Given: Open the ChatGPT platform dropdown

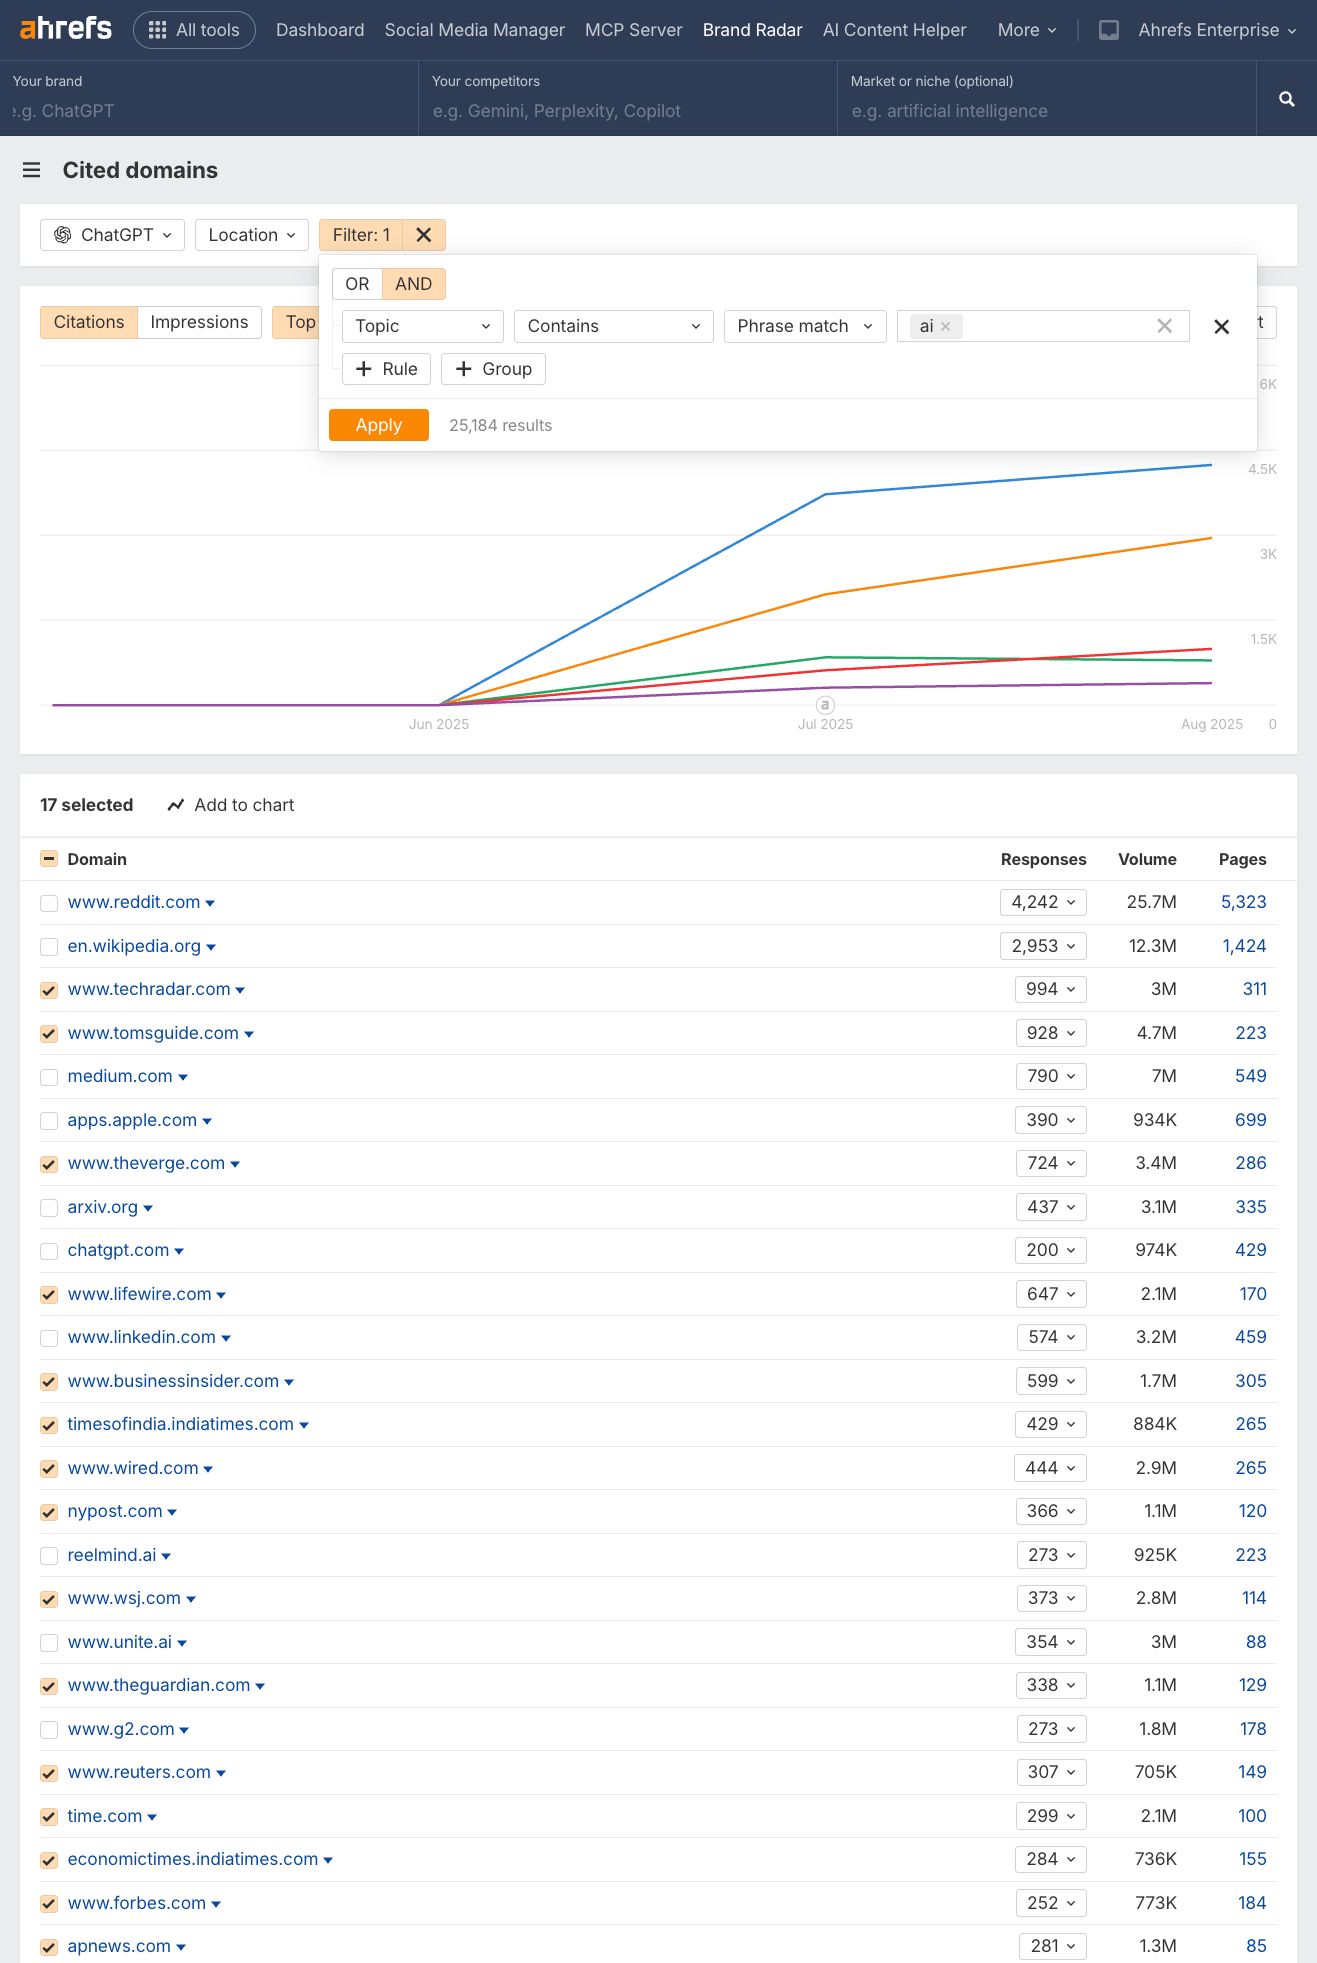Looking at the screenshot, I should click(112, 235).
